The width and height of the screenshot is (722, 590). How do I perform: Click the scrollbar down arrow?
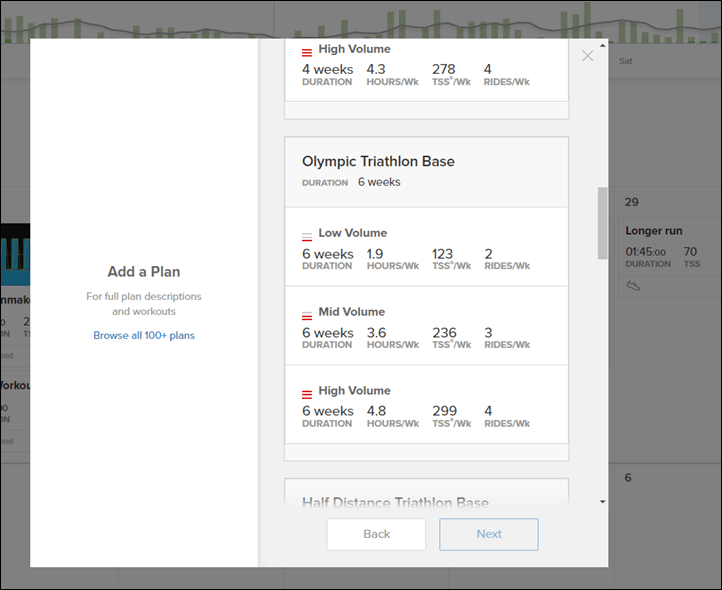[602, 502]
